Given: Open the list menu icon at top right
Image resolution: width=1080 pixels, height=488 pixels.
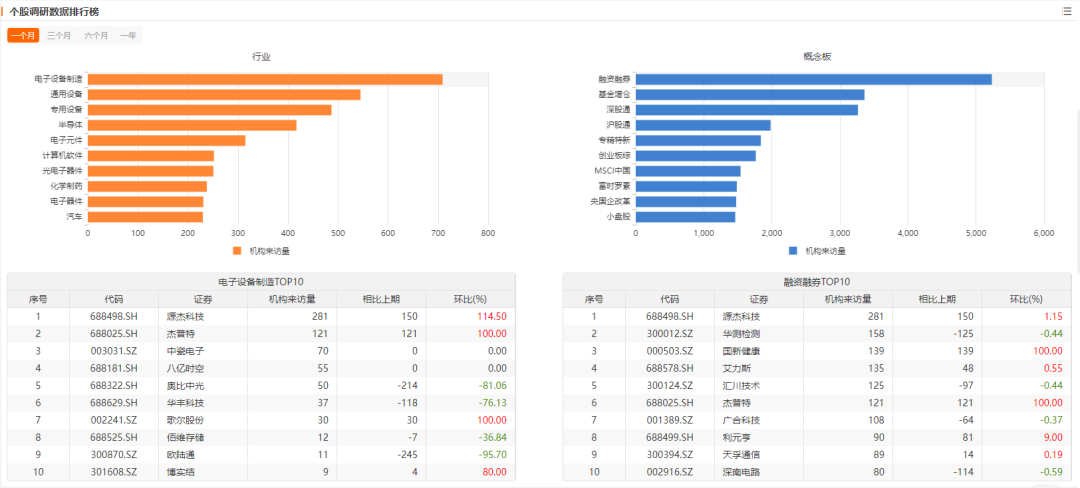Looking at the screenshot, I should pyautogui.click(x=1067, y=11).
